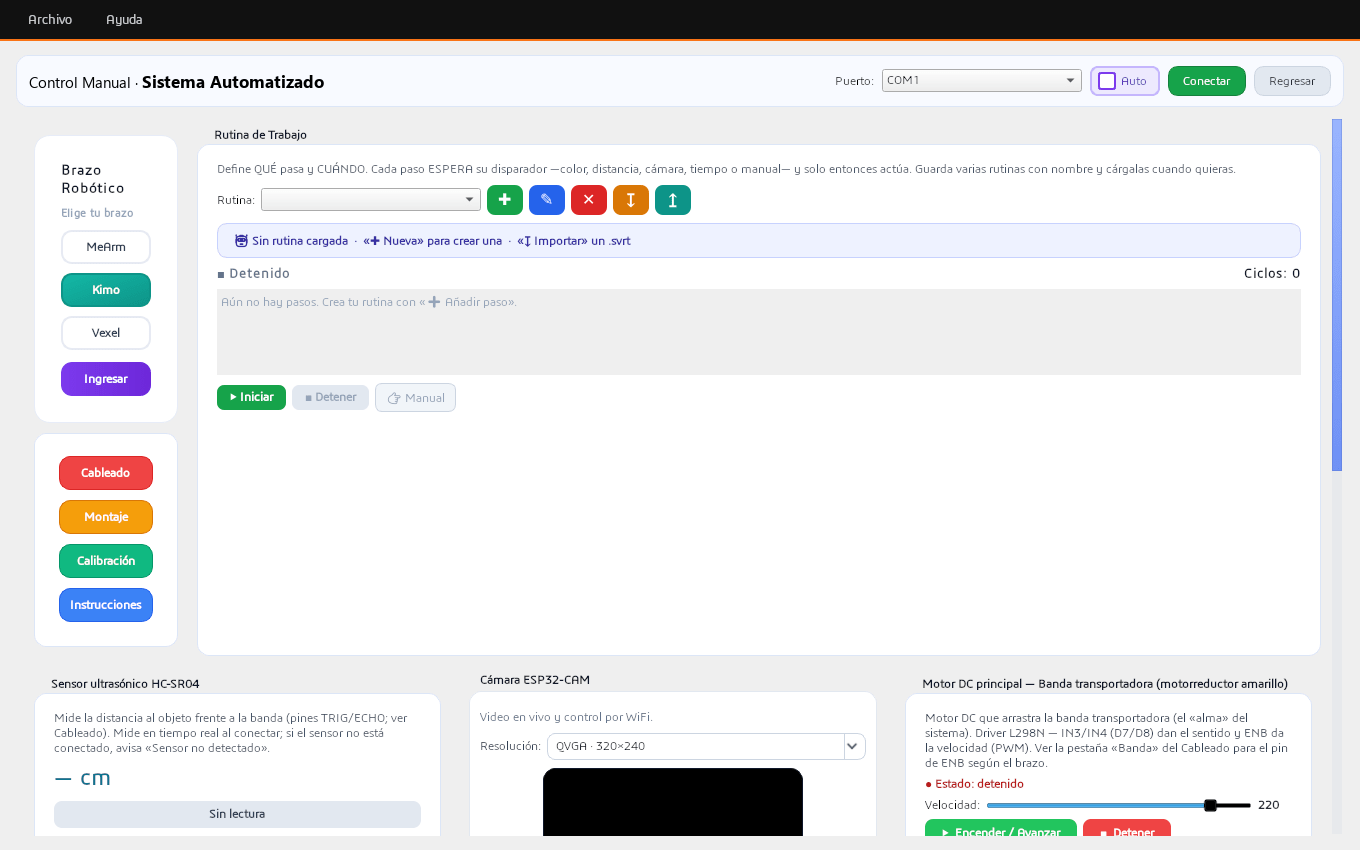
Task: Open the Archivo menu
Action: point(50,19)
